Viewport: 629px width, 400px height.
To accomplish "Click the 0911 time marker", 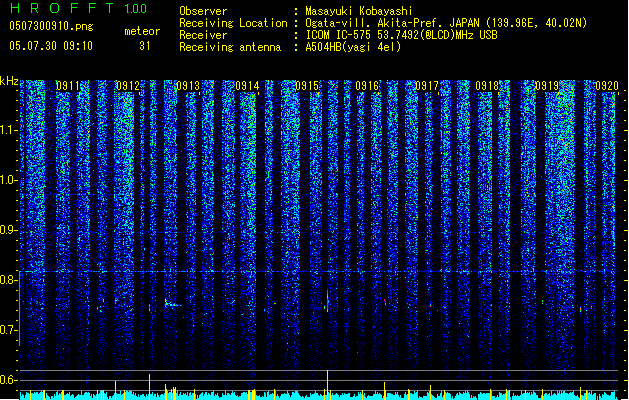I will click(67, 86).
